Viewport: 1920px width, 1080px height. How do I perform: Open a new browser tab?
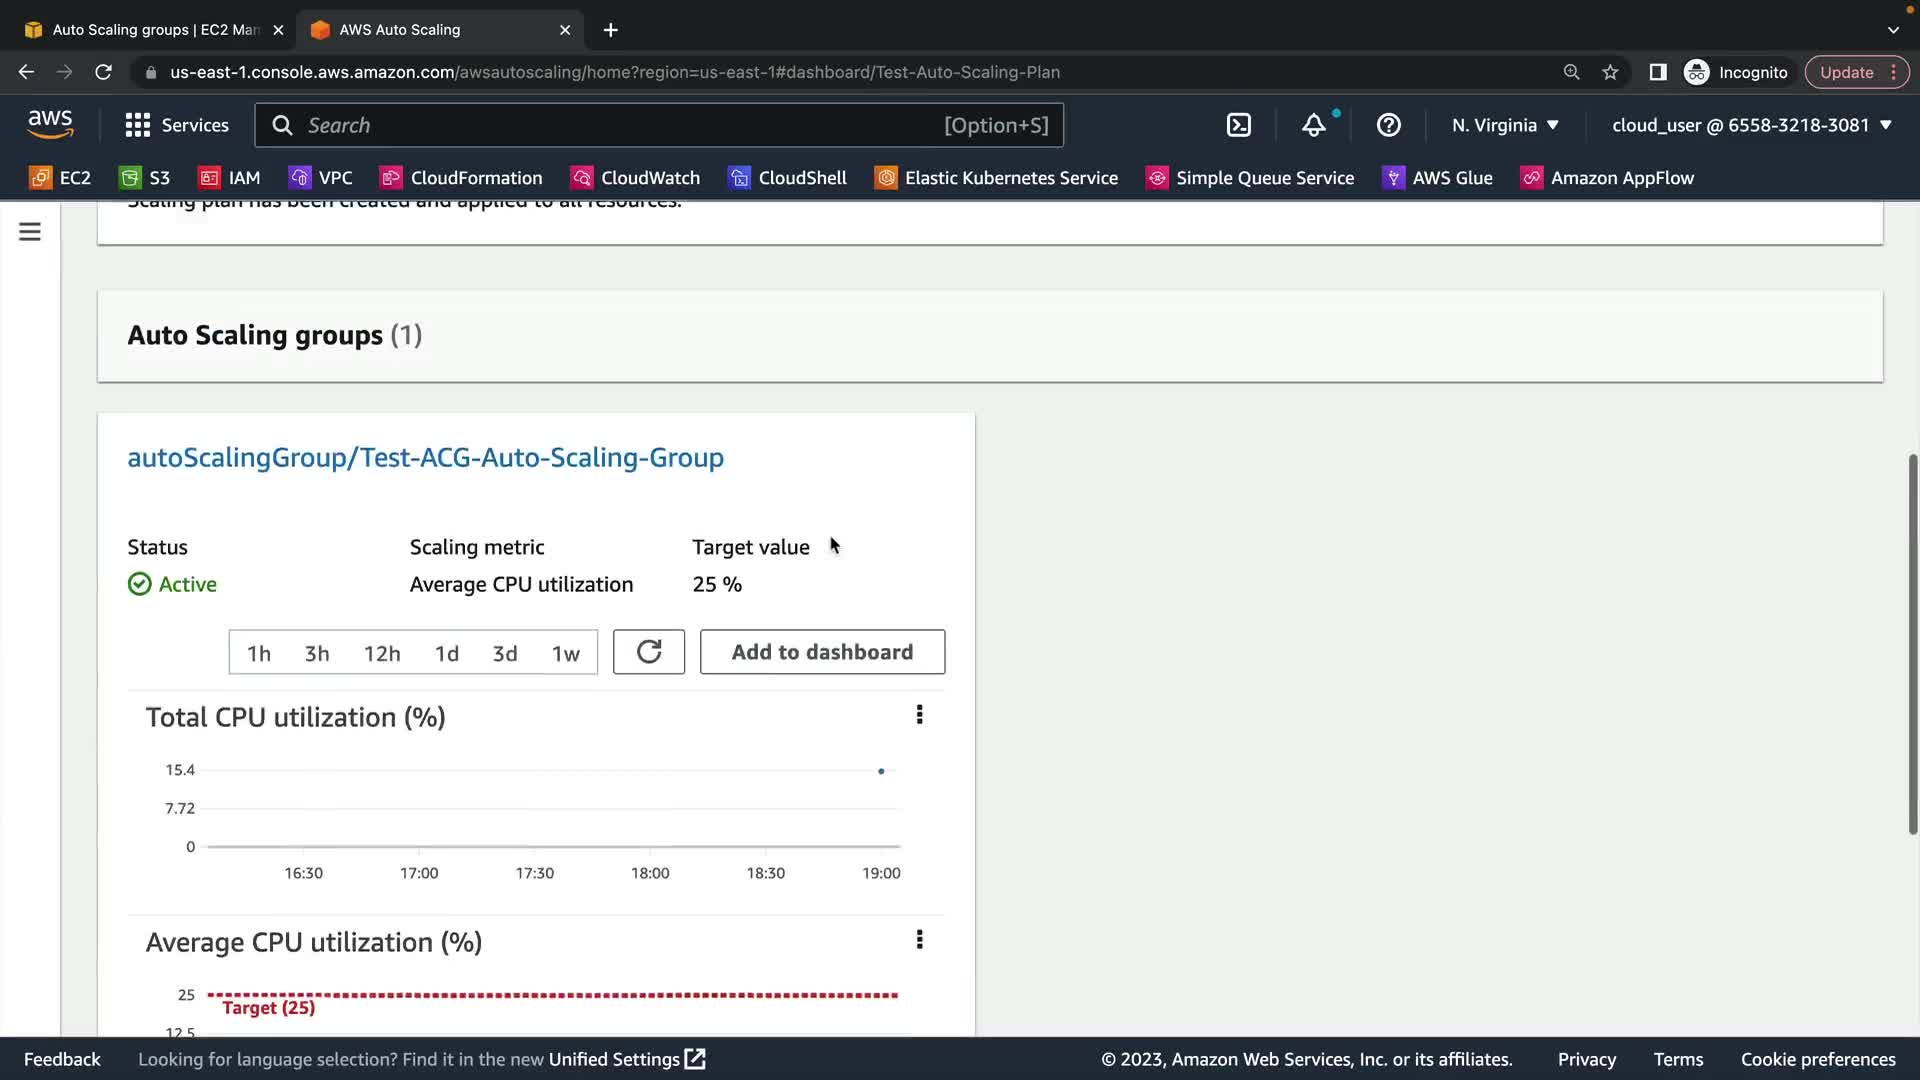[x=610, y=30]
